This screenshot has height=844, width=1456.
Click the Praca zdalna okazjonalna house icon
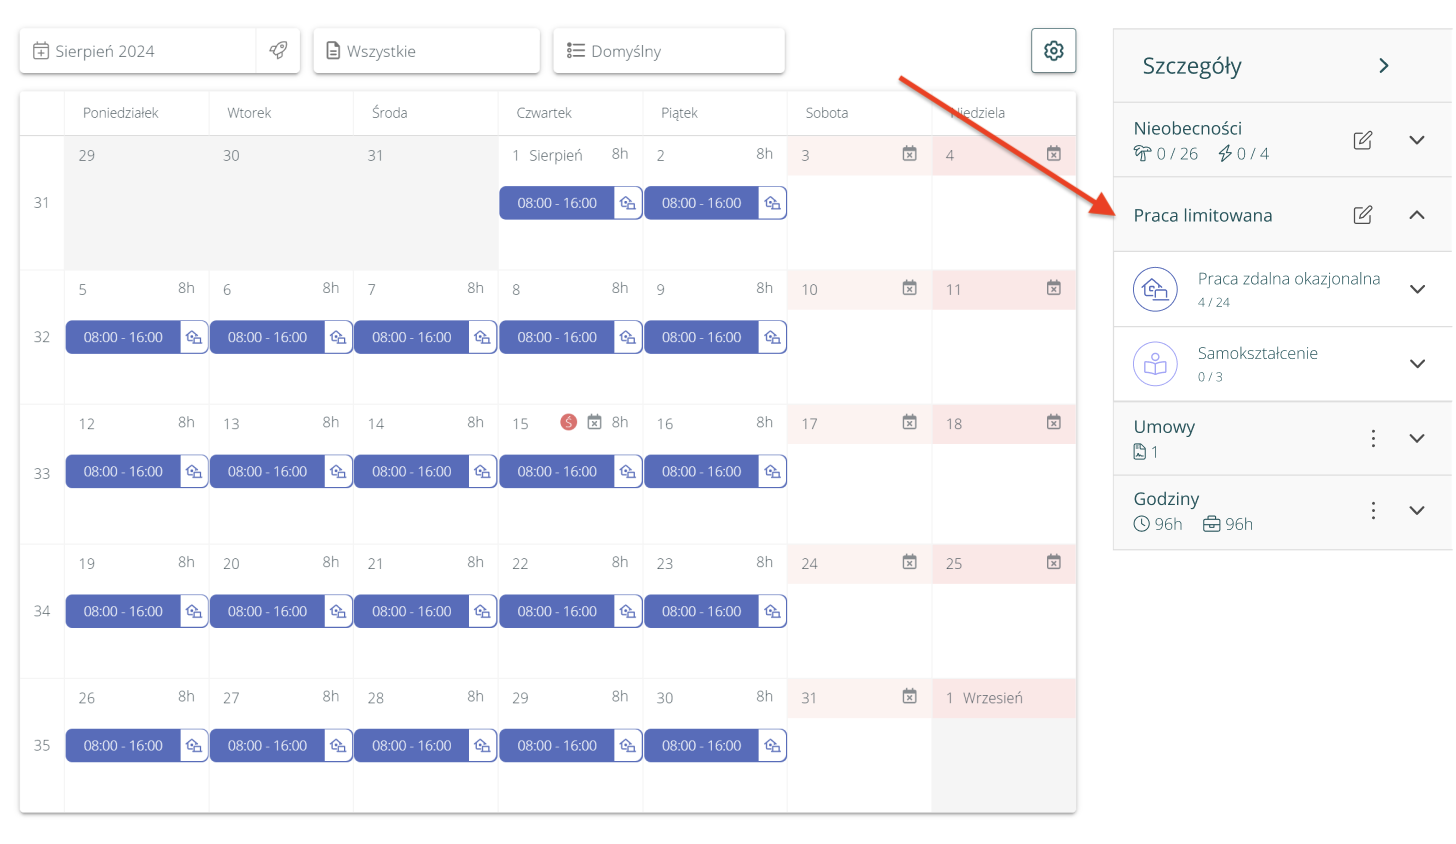[x=1155, y=289]
